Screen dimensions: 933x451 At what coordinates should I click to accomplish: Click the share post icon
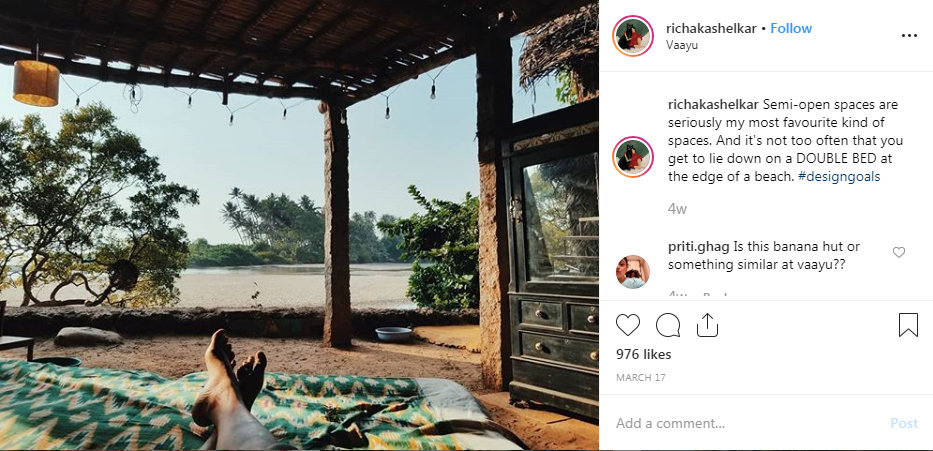pyautogui.click(x=707, y=325)
